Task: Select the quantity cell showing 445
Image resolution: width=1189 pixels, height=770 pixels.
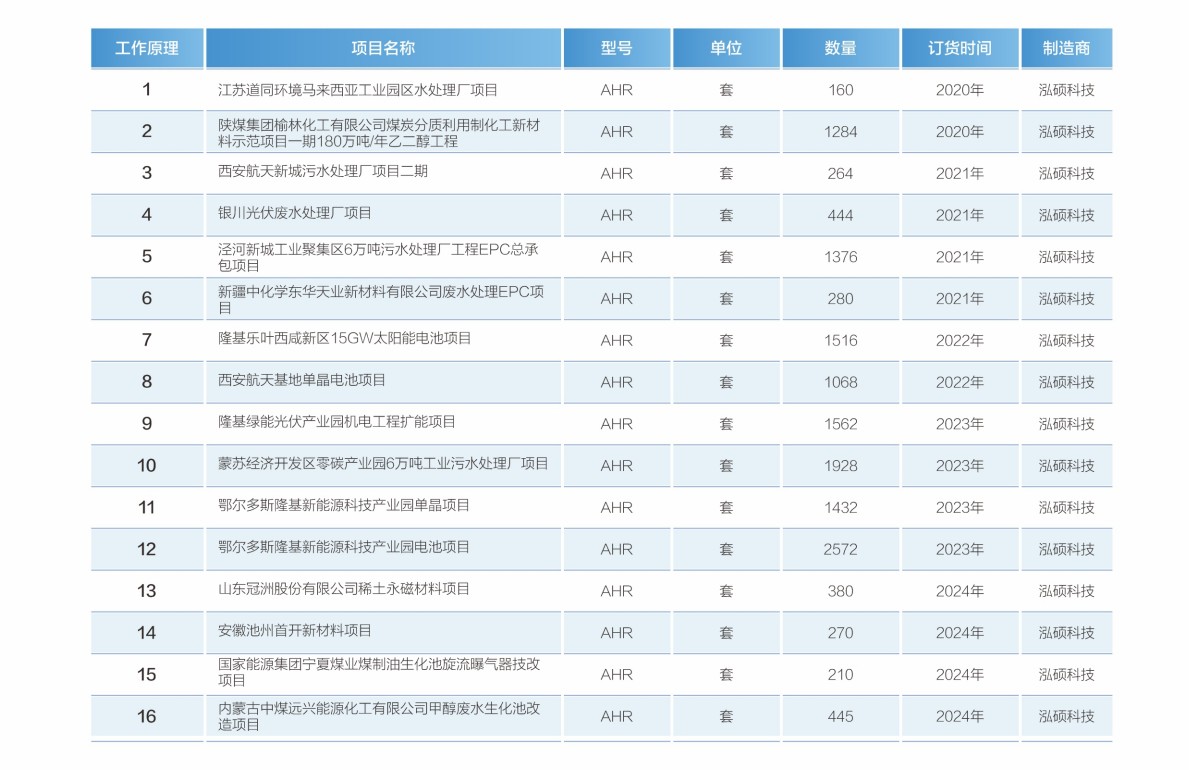Action: 840,716
